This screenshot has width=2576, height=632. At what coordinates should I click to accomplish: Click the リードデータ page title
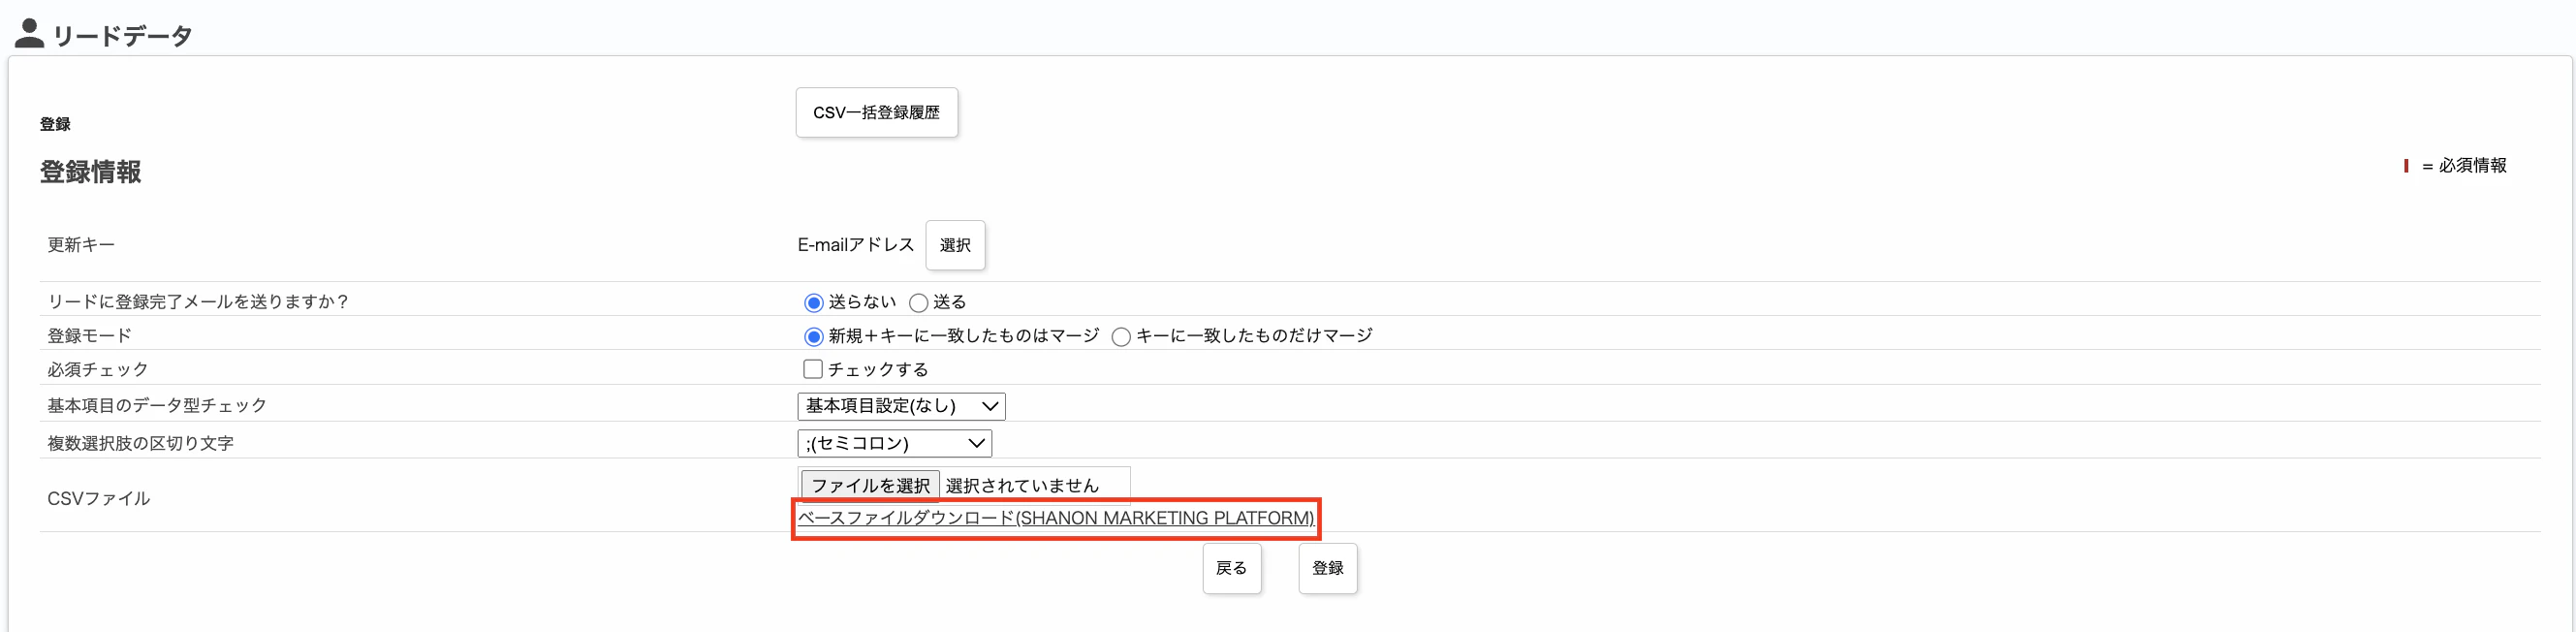[x=122, y=36]
